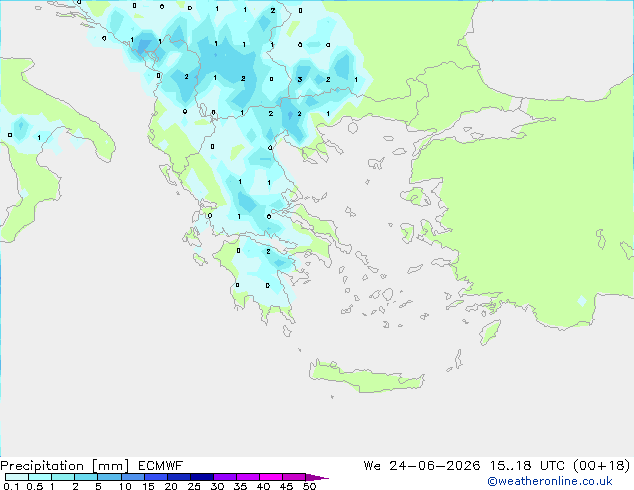The width and height of the screenshot is (634, 490).
Task: Click the 'We 24-06-2026' date text
Action: (422, 466)
